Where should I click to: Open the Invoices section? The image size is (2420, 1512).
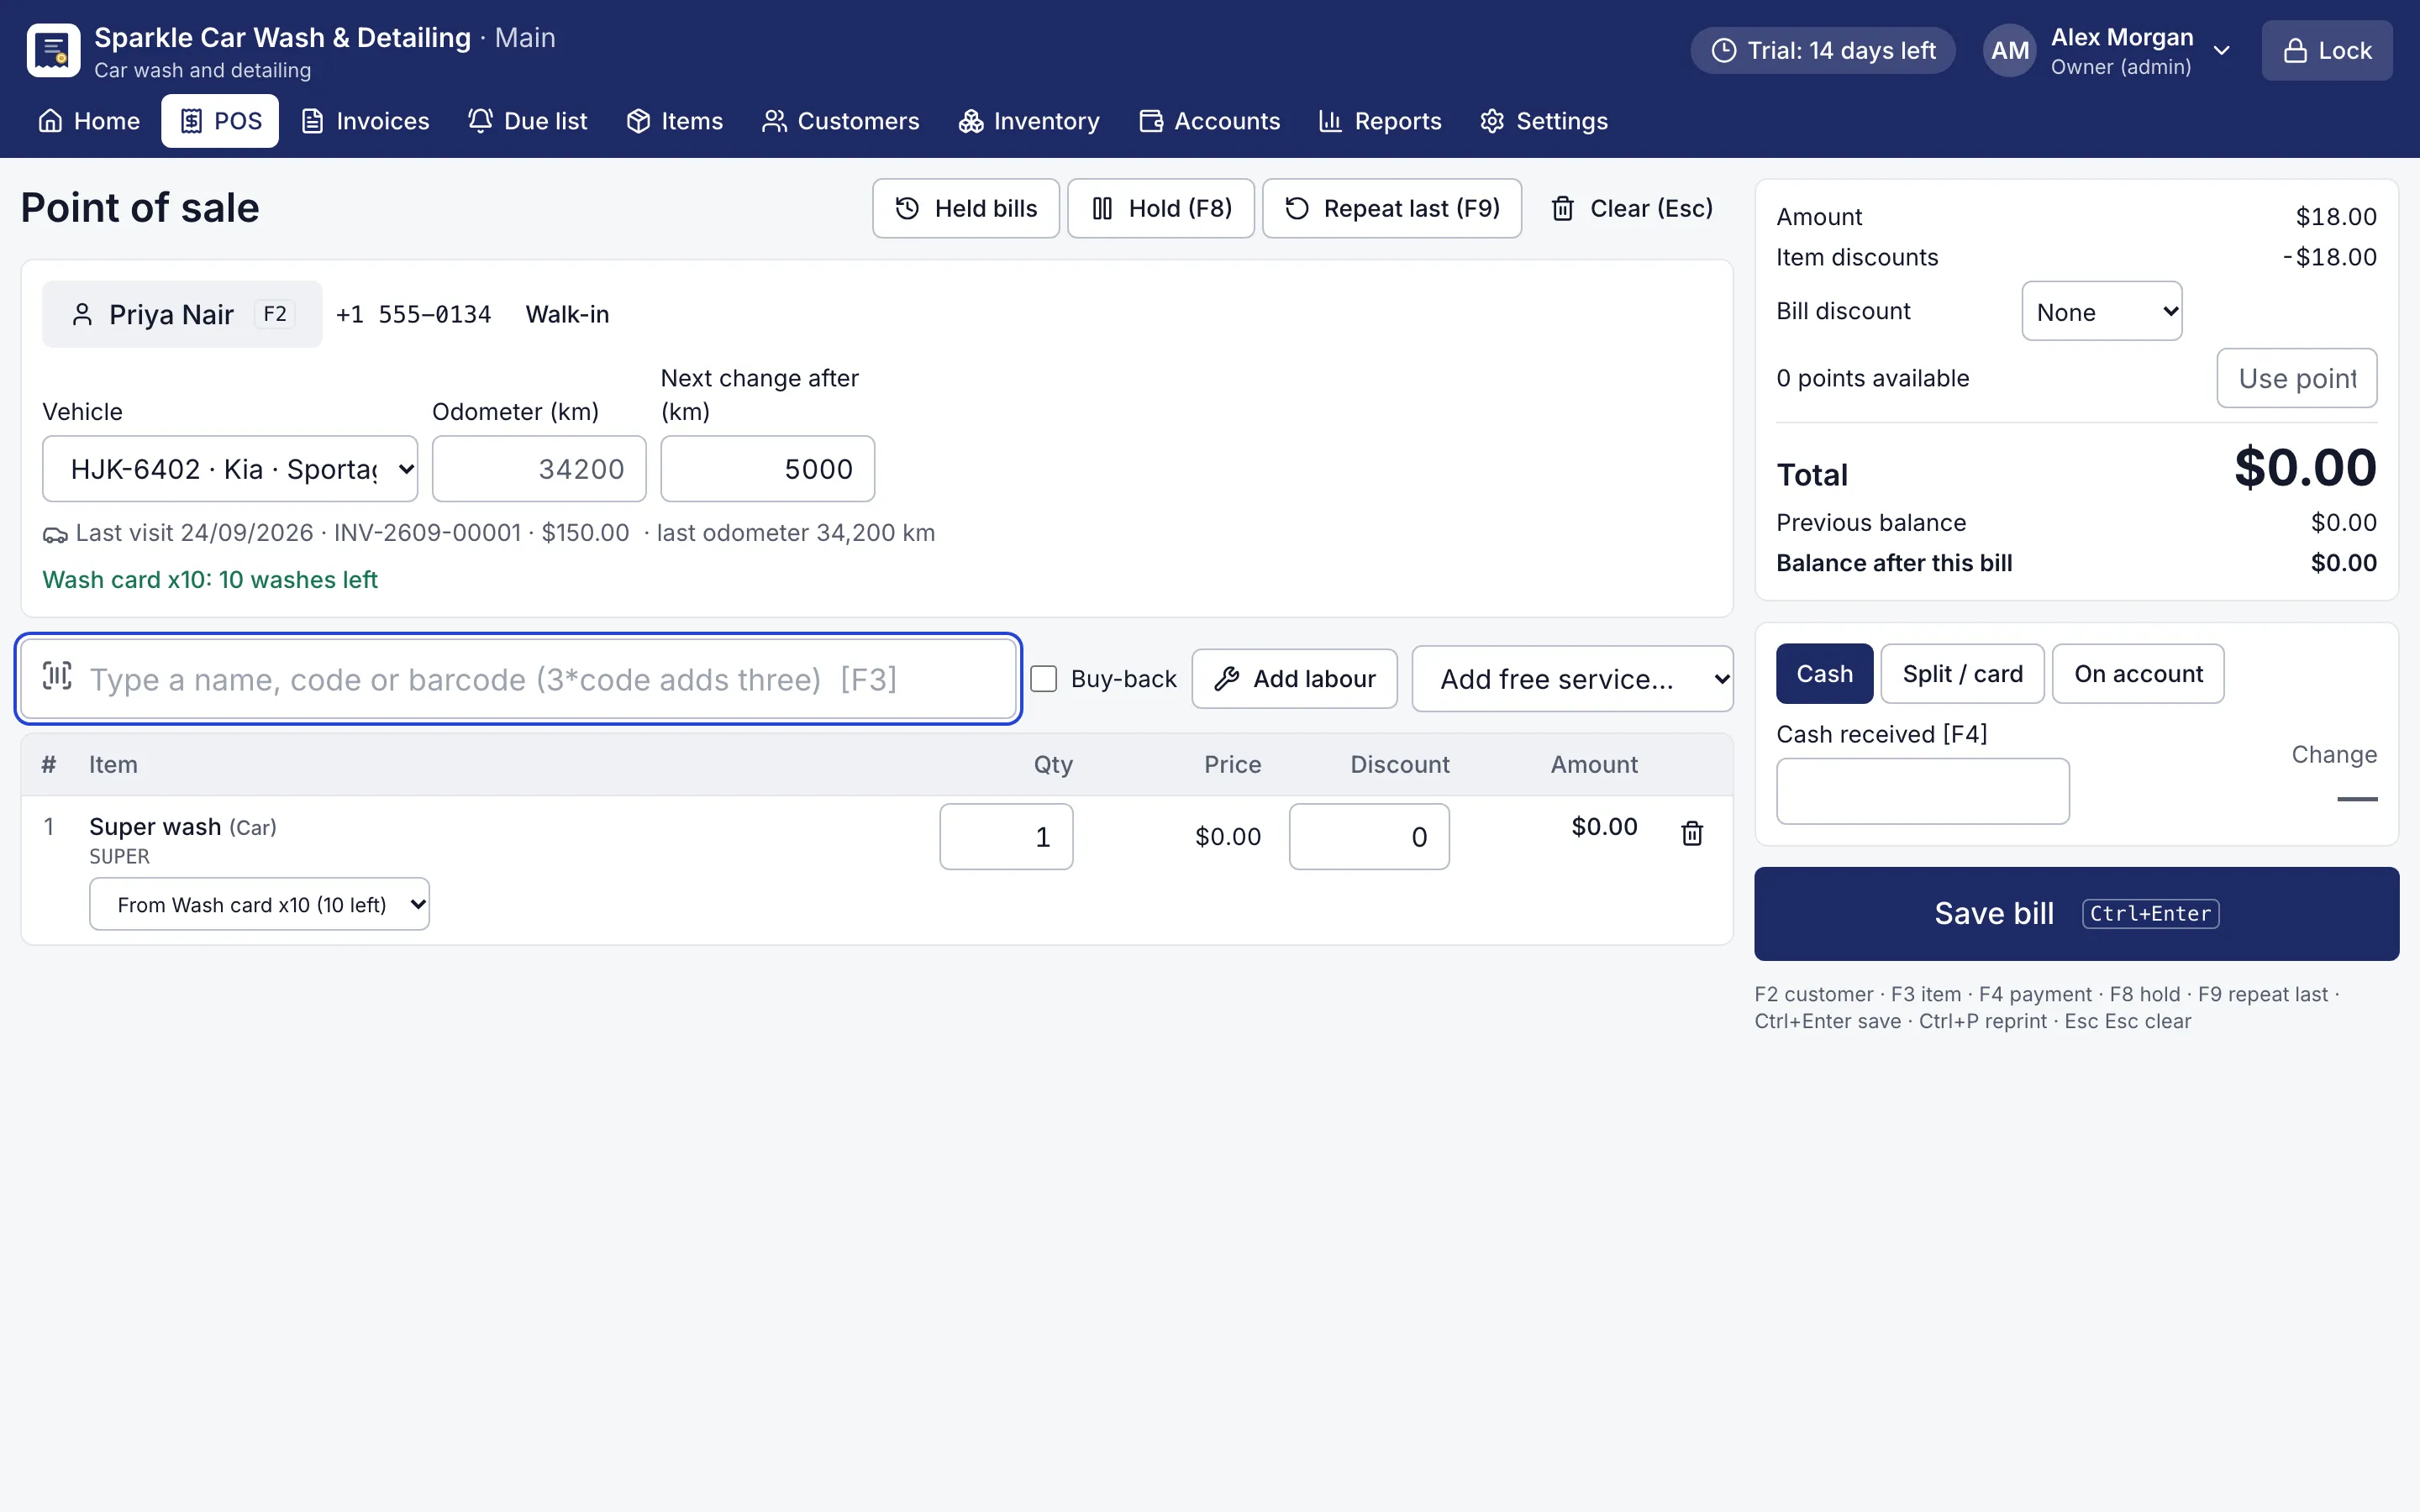[365, 121]
